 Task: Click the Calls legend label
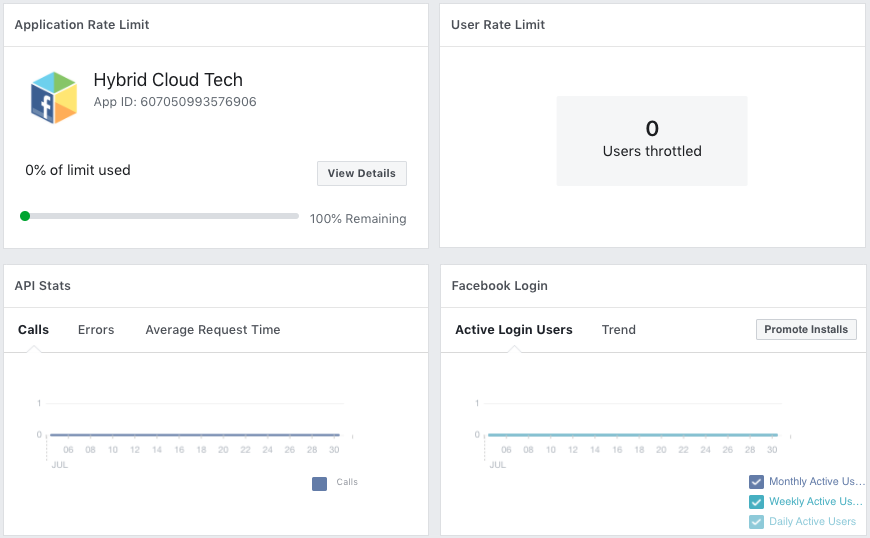[347, 482]
